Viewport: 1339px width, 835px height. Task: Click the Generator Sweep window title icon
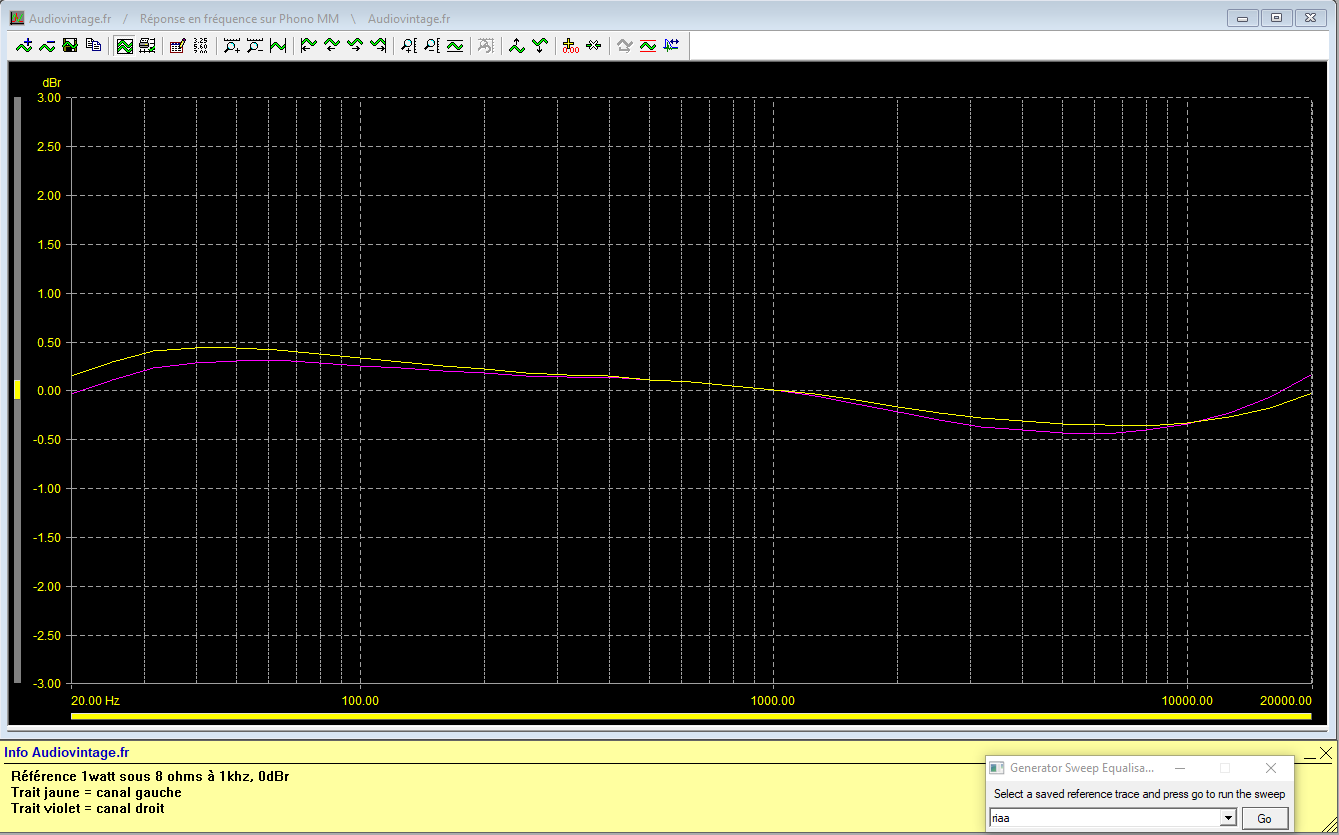click(996, 768)
